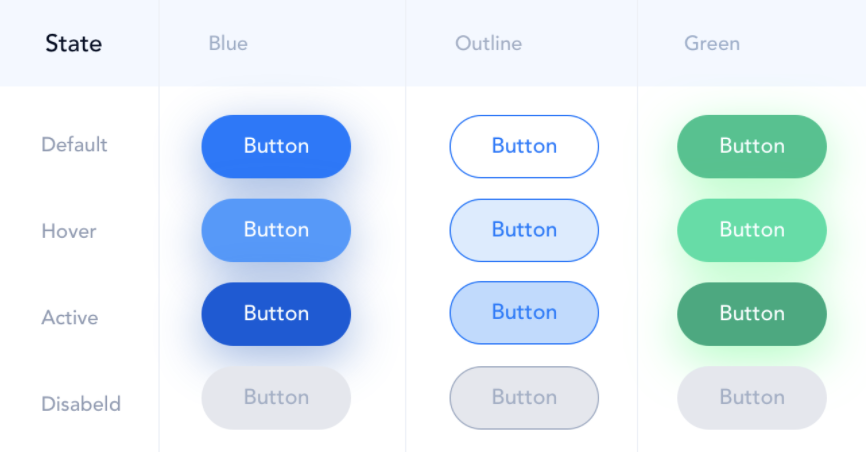866x452 pixels.
Task: Click the Disabeld row label
Action: [x=81, y=404]
